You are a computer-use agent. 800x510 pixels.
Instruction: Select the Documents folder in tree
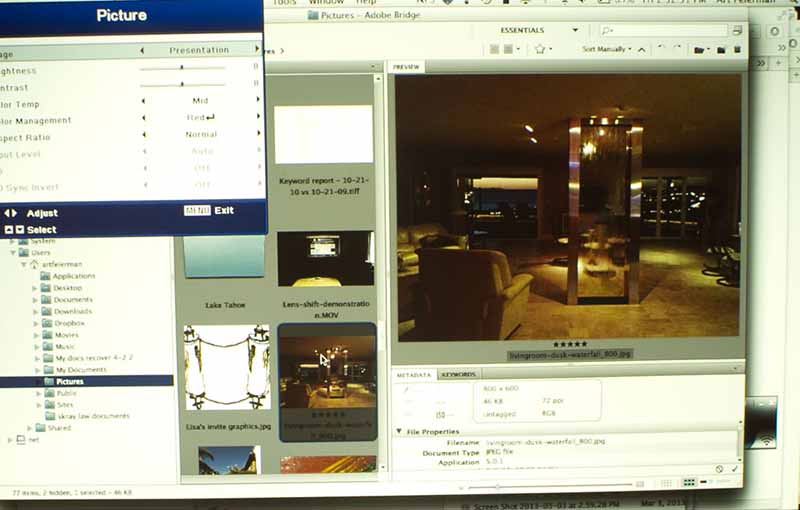(x=67, y=299)
